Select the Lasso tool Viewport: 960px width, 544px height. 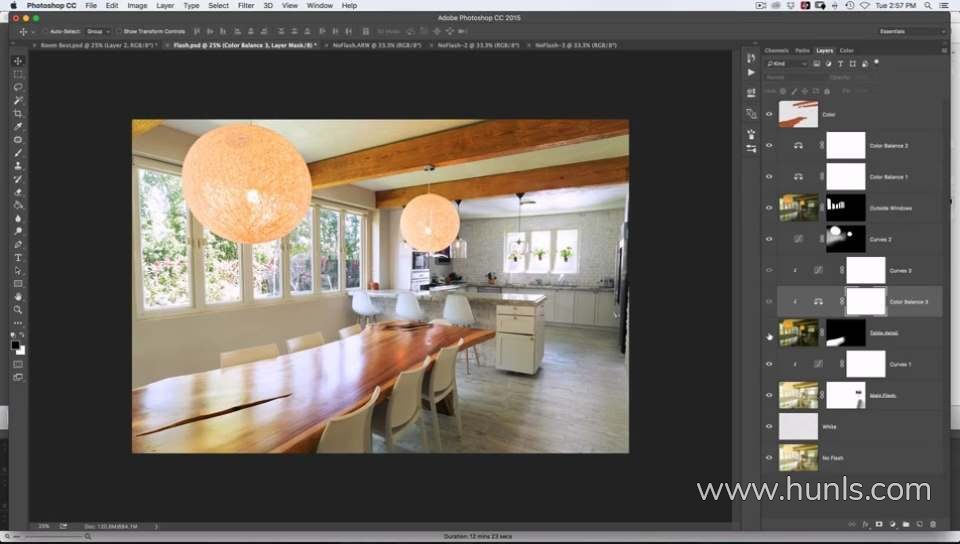(18, 88)
